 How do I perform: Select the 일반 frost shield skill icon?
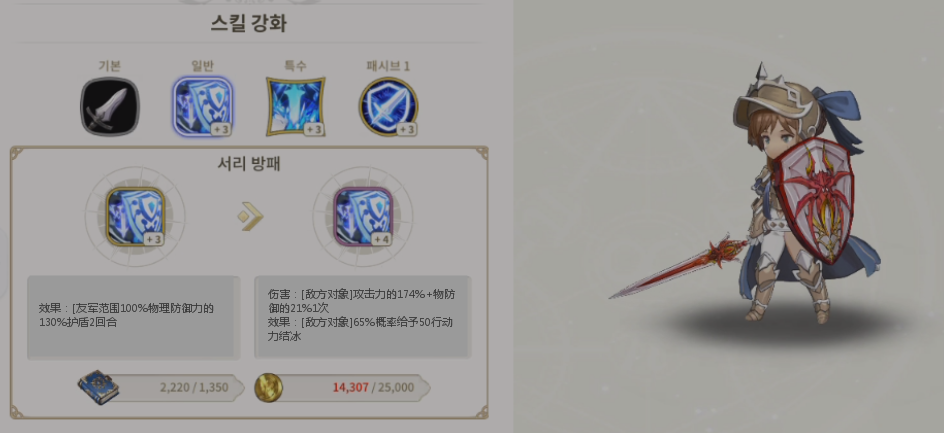[x=203, y=107]
